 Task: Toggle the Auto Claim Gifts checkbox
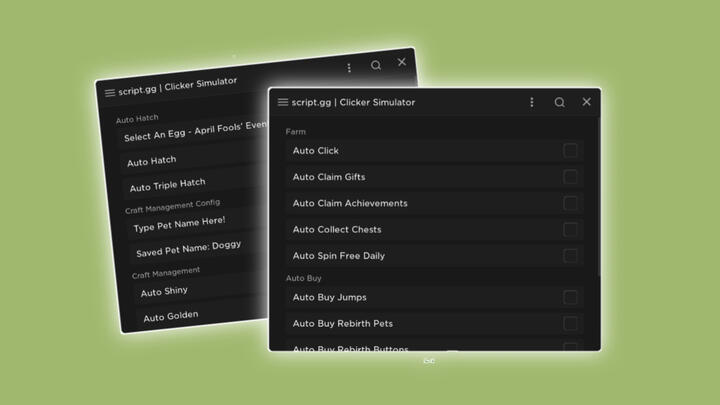pyautogui.click(x=570, y=177)
